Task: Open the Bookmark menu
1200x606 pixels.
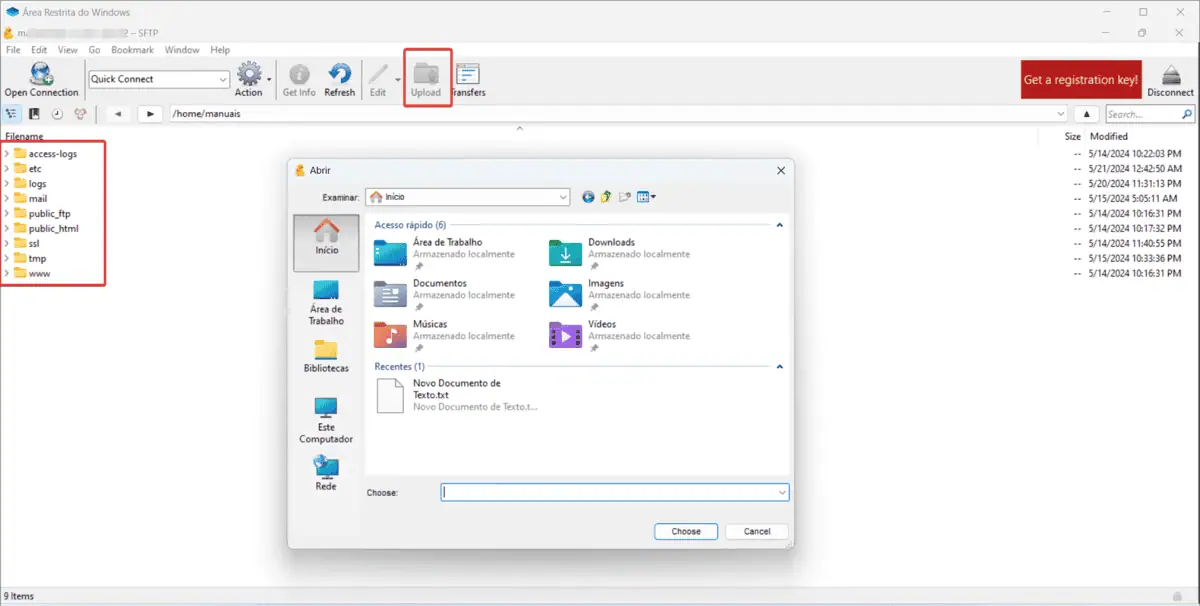Action: (x=132, y=50)
